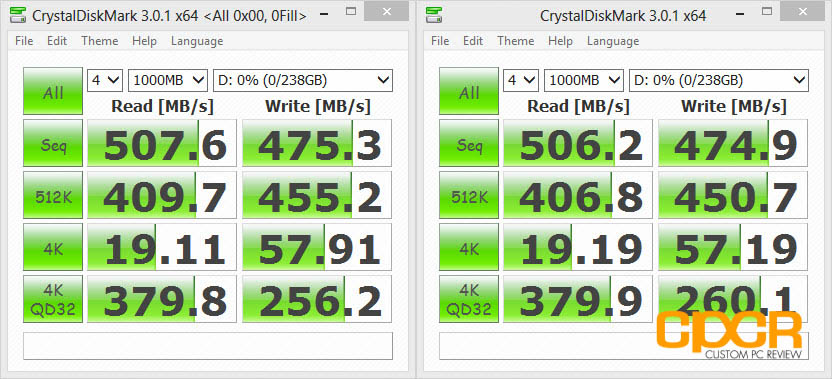The image size is (832, 379).
Task: Open Help menu in left window
Action: [x=144, y=41]
